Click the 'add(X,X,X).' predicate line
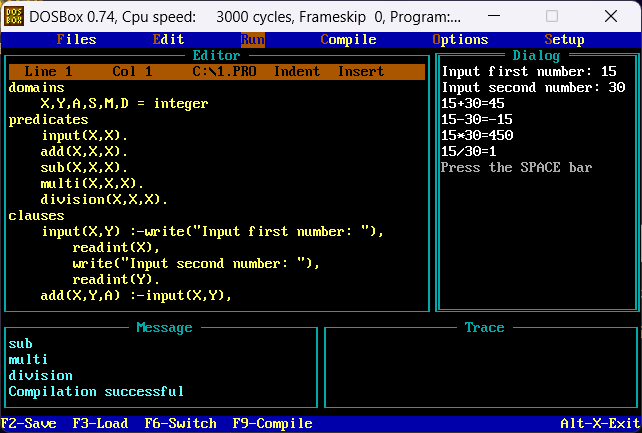642x433 pixels. pyautogui.click(x=84, y=151)
